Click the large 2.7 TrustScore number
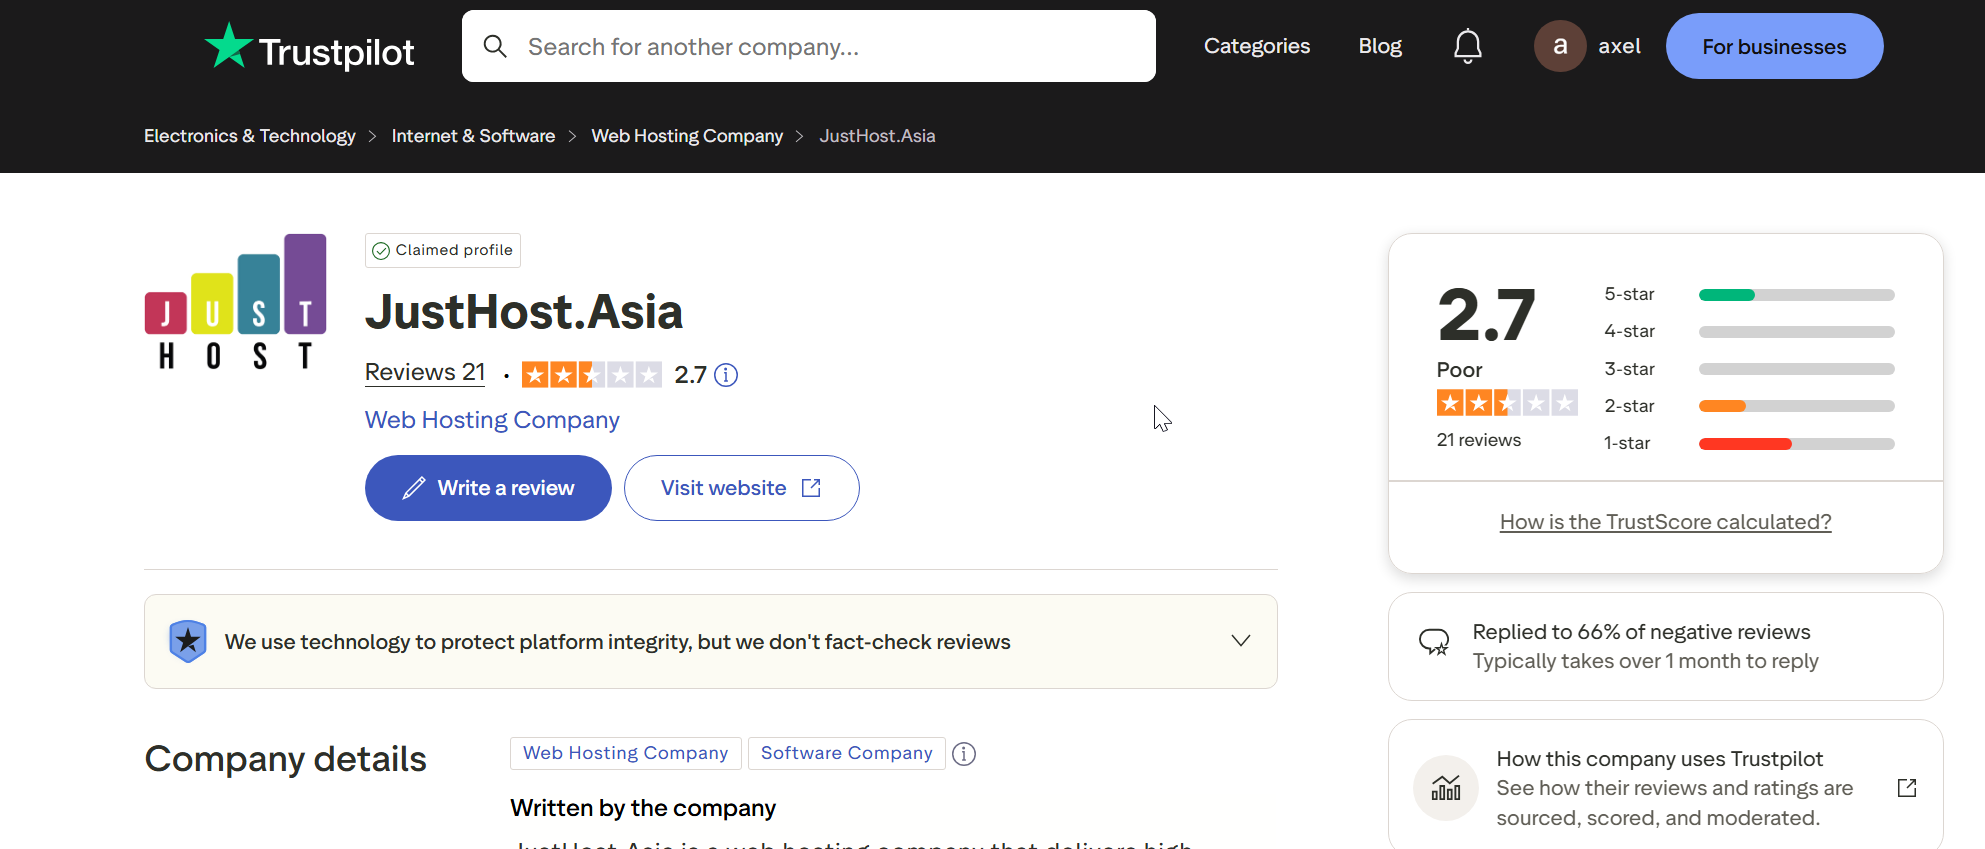Viewport: 1985px width, 849px height. tap(1486, 315)
